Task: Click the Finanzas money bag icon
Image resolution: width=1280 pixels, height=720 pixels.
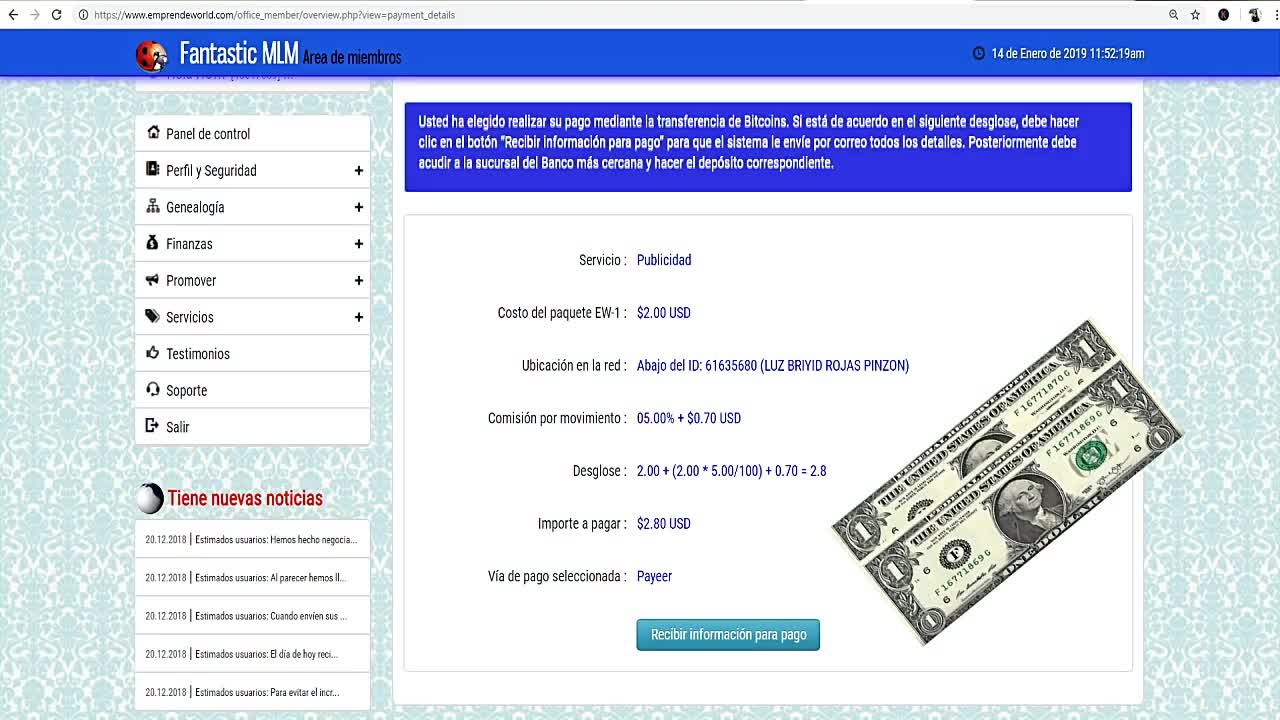Action: click(153, 243)
